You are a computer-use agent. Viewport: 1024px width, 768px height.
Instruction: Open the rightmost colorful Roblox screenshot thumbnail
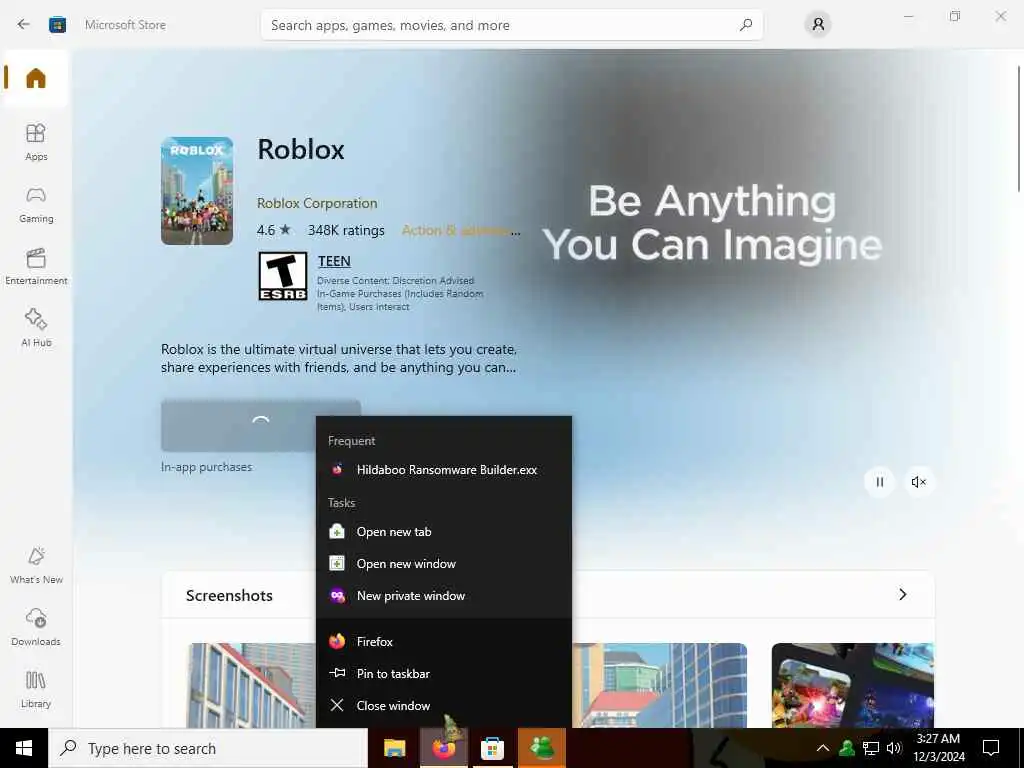click(852, 685)
